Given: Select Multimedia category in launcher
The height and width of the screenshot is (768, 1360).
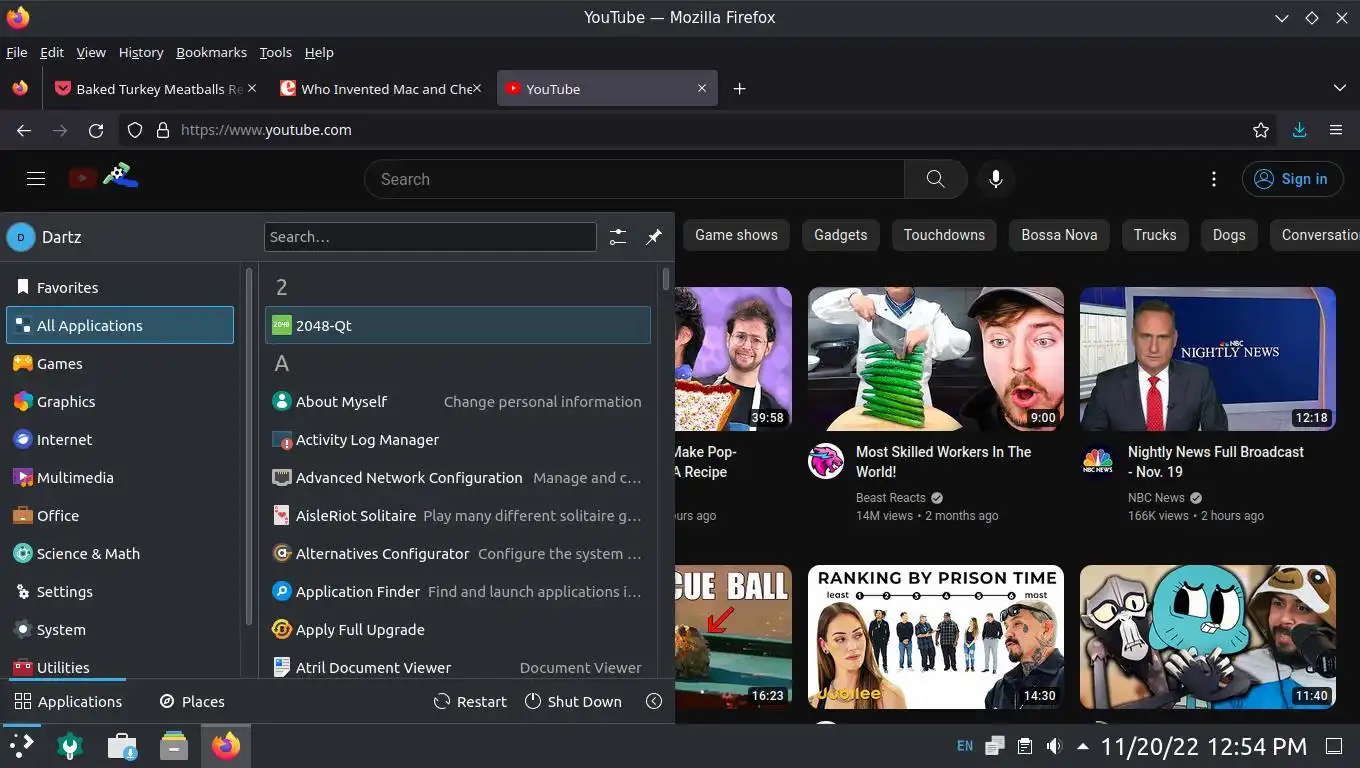Looking at the screenshot, I should pyautogui.click(x=120, y=477).
